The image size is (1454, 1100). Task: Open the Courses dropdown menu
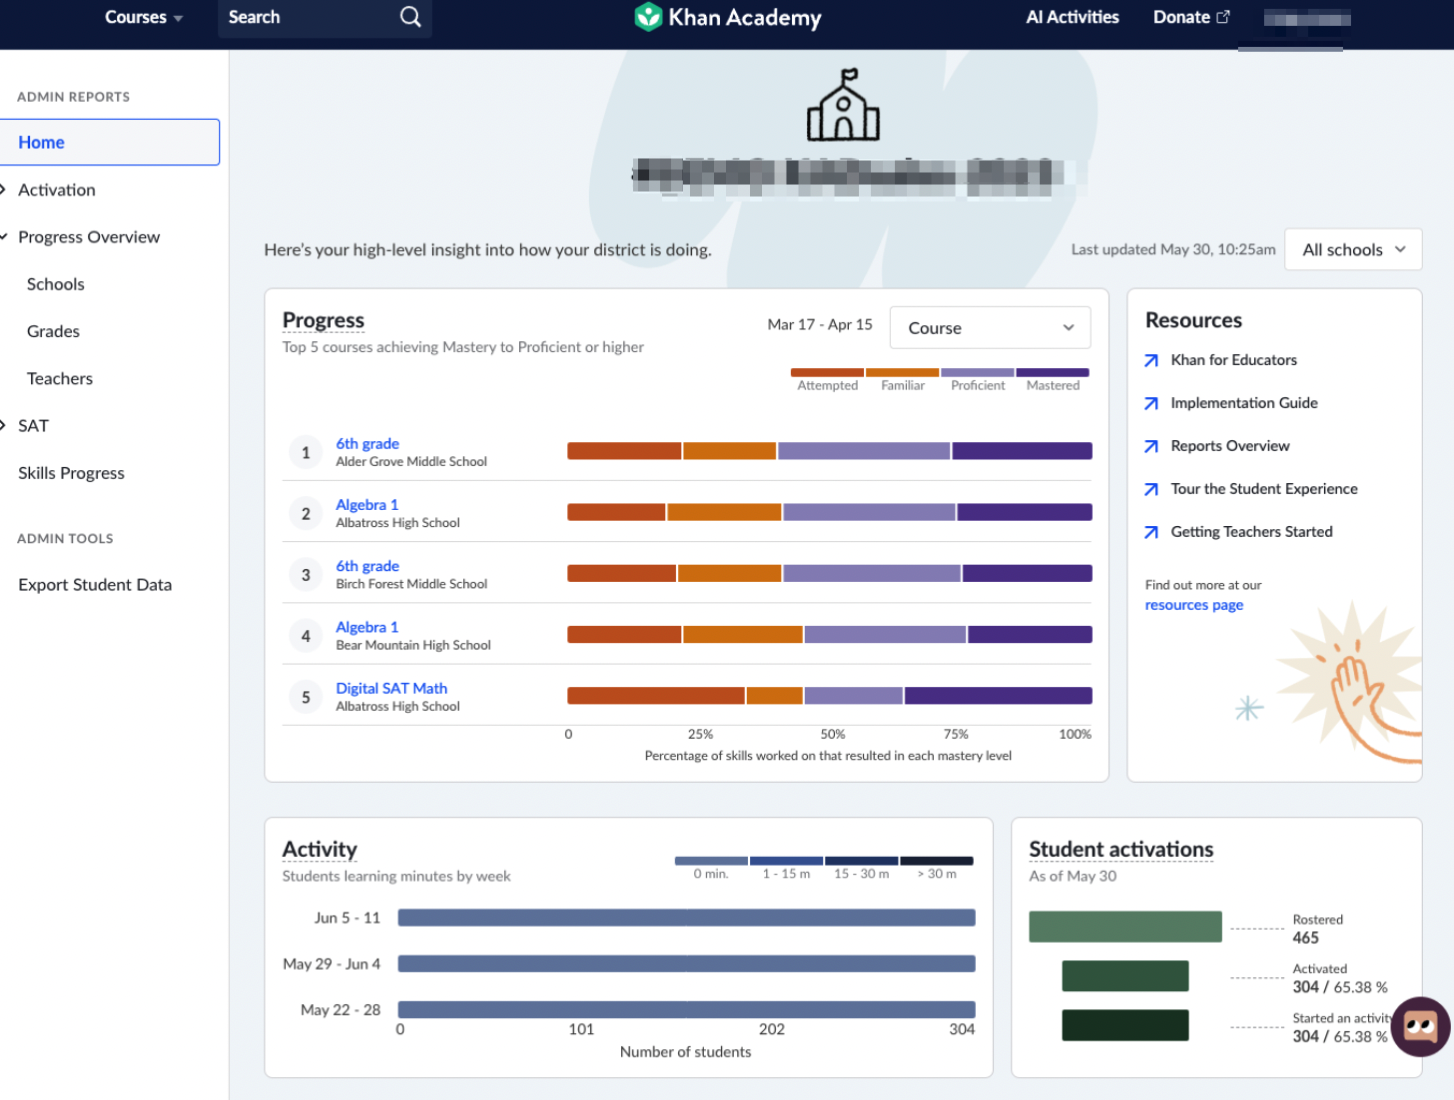pos(144,17)
